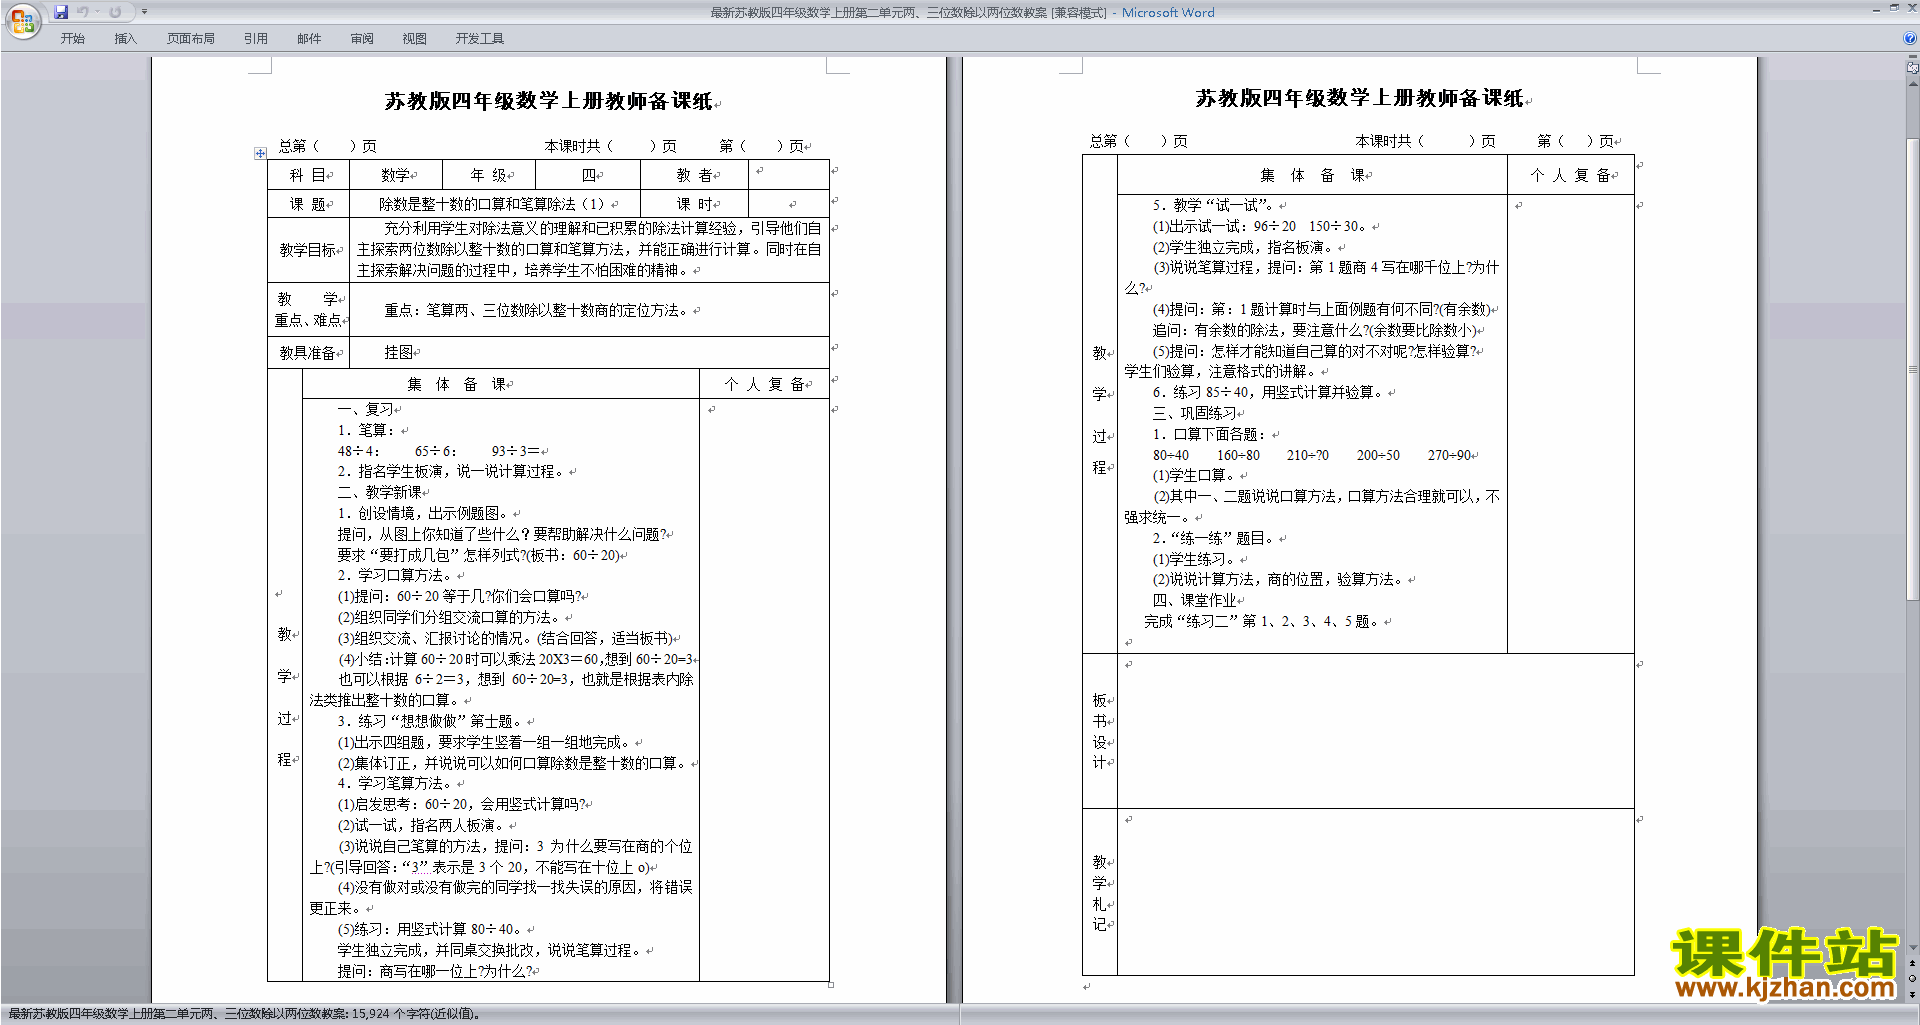Click inside the empty 板书设计 content cell
This screenshot has height=1025, width=1920.
coord(1375,731)
